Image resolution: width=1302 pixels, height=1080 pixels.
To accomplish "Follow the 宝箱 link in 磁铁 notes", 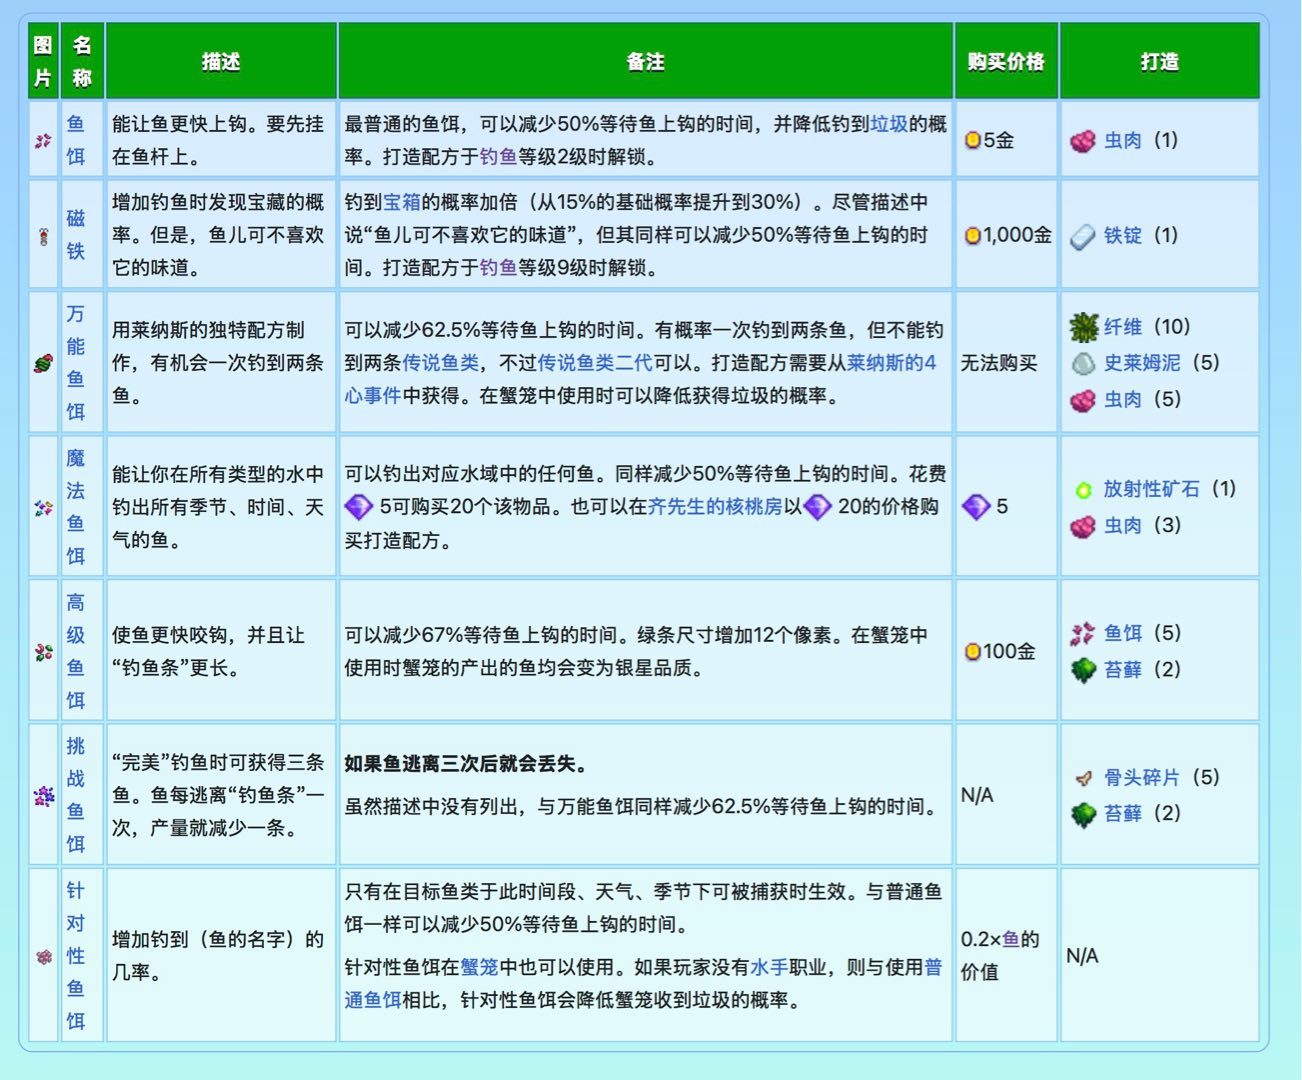I will click(x=402, y=202).
